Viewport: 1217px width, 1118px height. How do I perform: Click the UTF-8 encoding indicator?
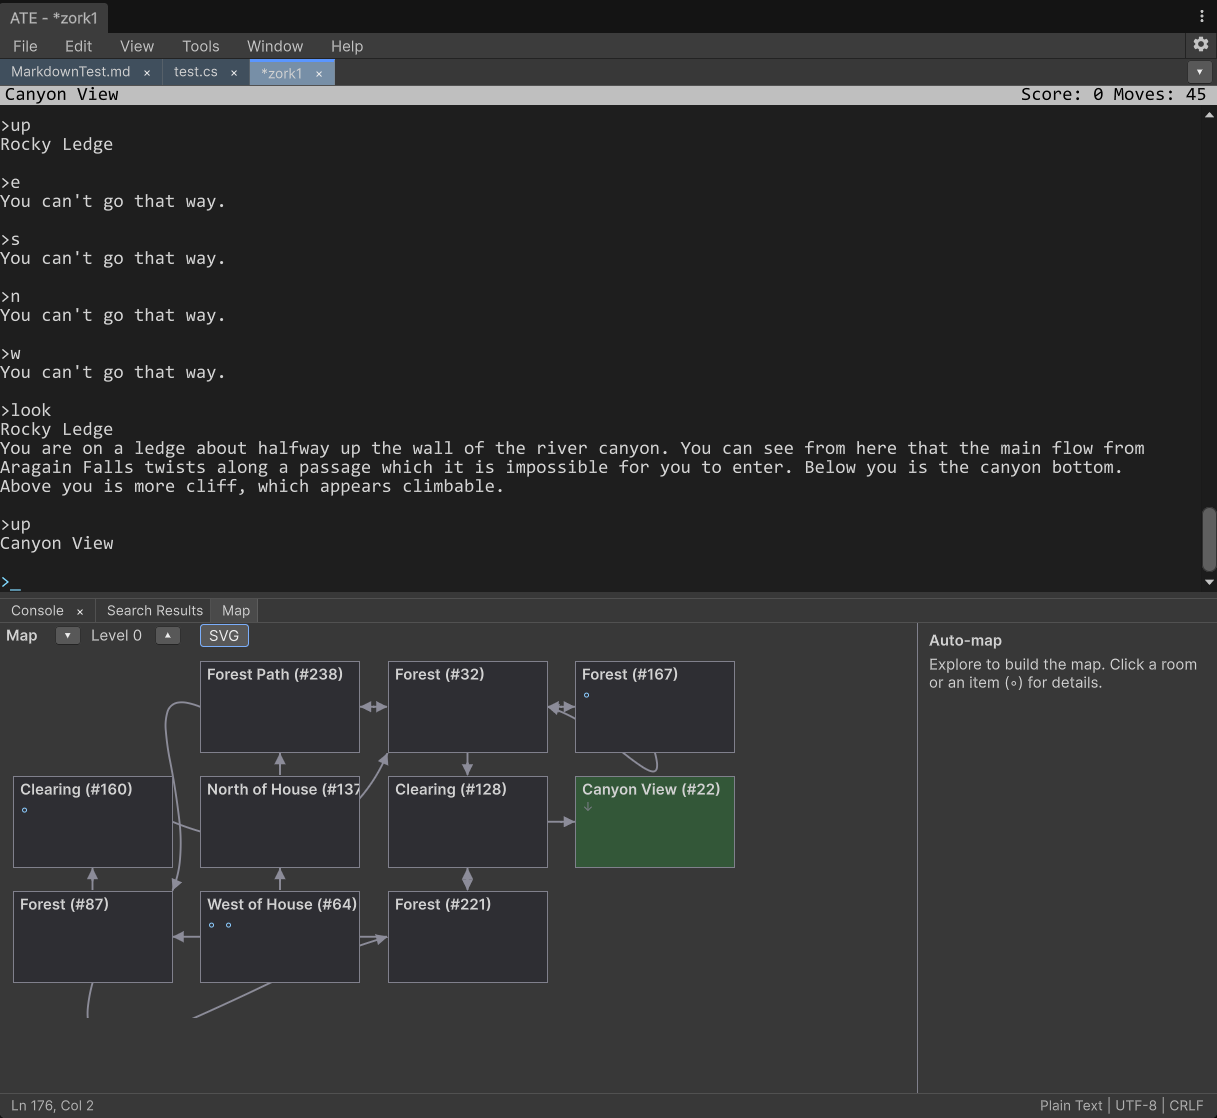tap(1136, 1105)
